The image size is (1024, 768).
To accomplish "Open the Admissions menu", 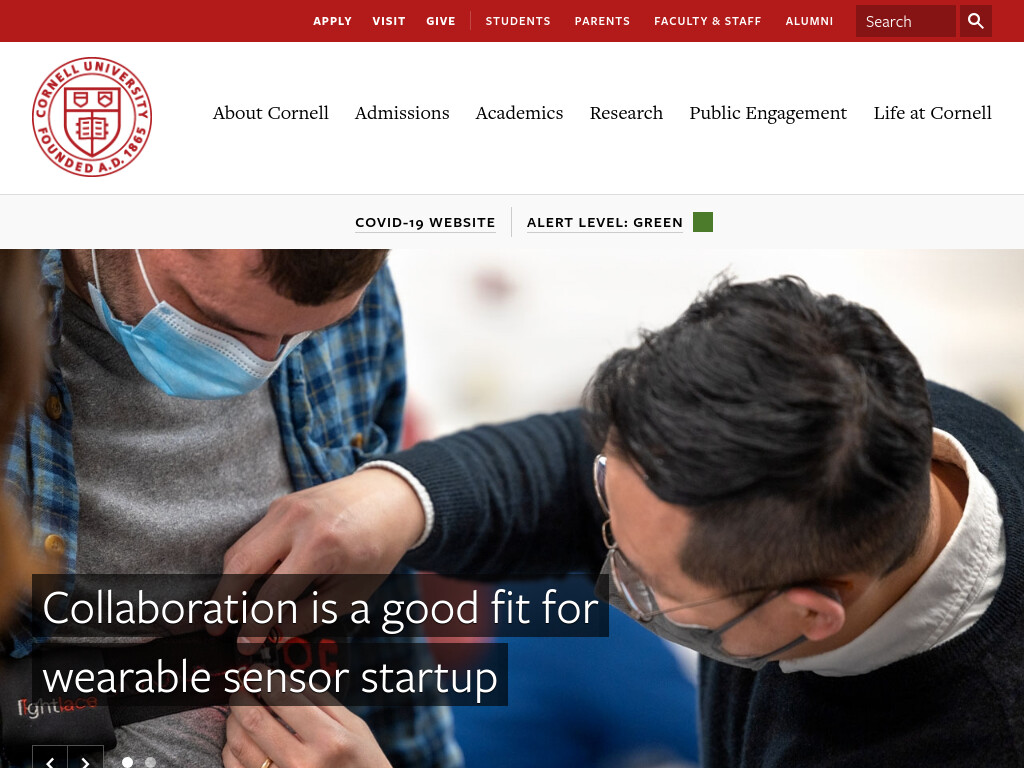I will click(402, 113).
